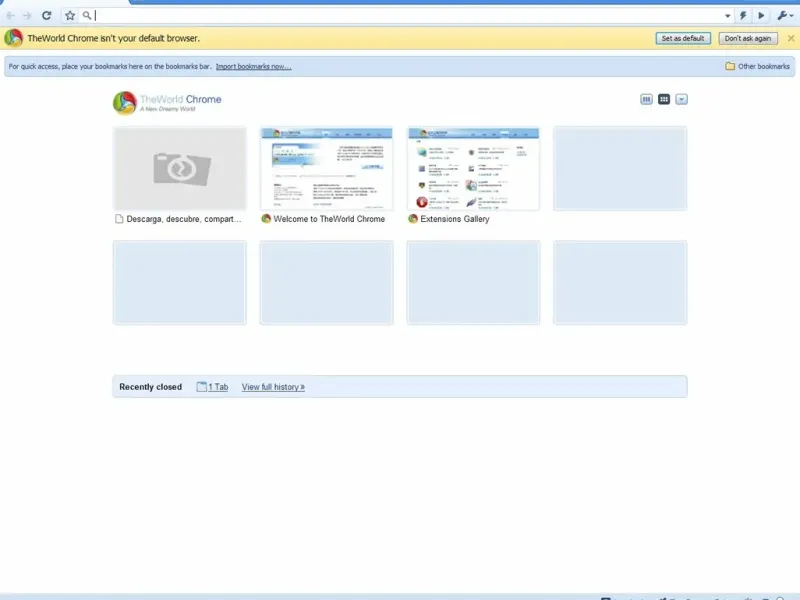Switch to thumbnail grid view icon
Screen dimensions: 800x600
pos(664,99)
